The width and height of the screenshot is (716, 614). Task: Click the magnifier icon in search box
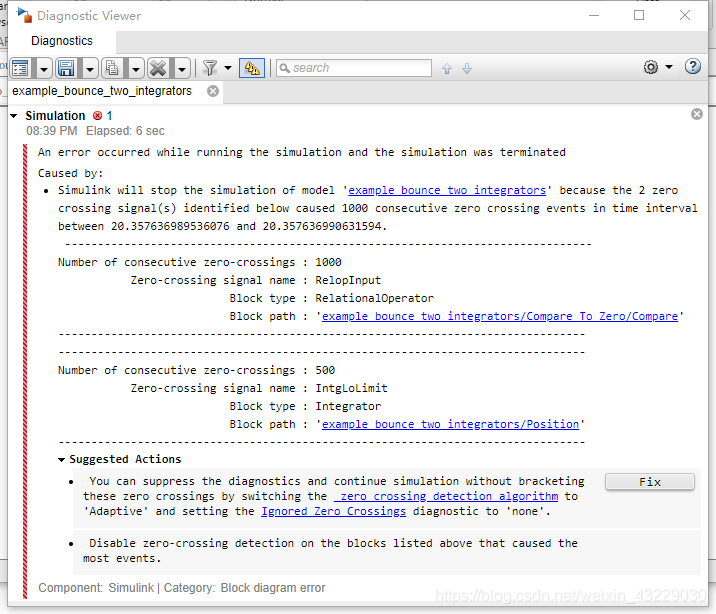[x=284, y=68]
